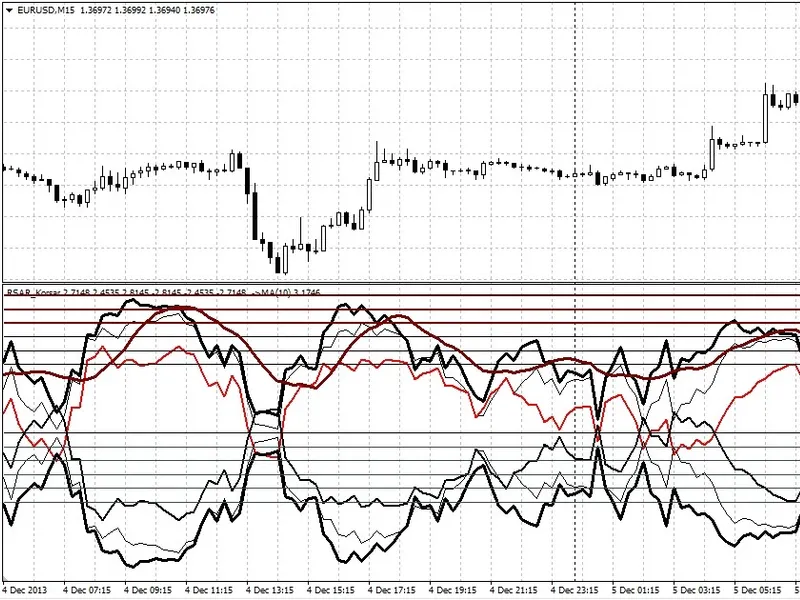
Task: Click the 4 Dec 19:15 time label
Action: tap(453, 590)
